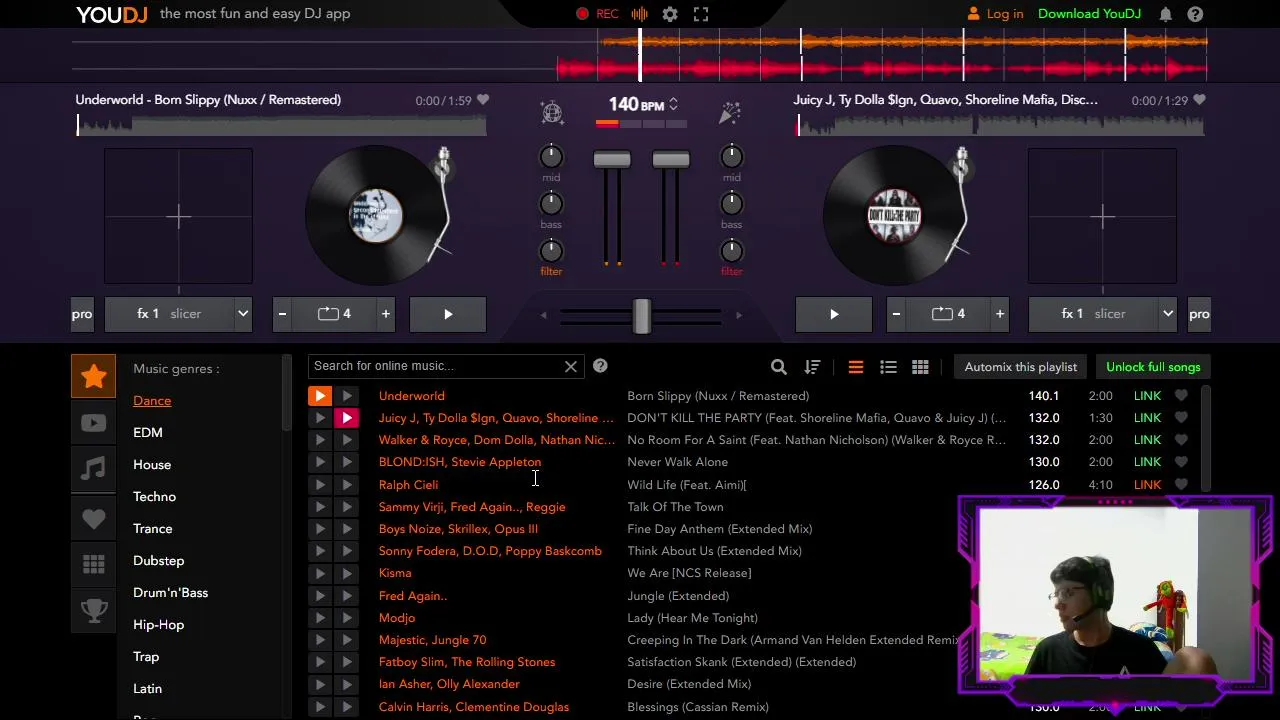The width and height of the screenshot is (1280, 720).
Task: Open the music note sidebar tab
Action: (94, 469)
